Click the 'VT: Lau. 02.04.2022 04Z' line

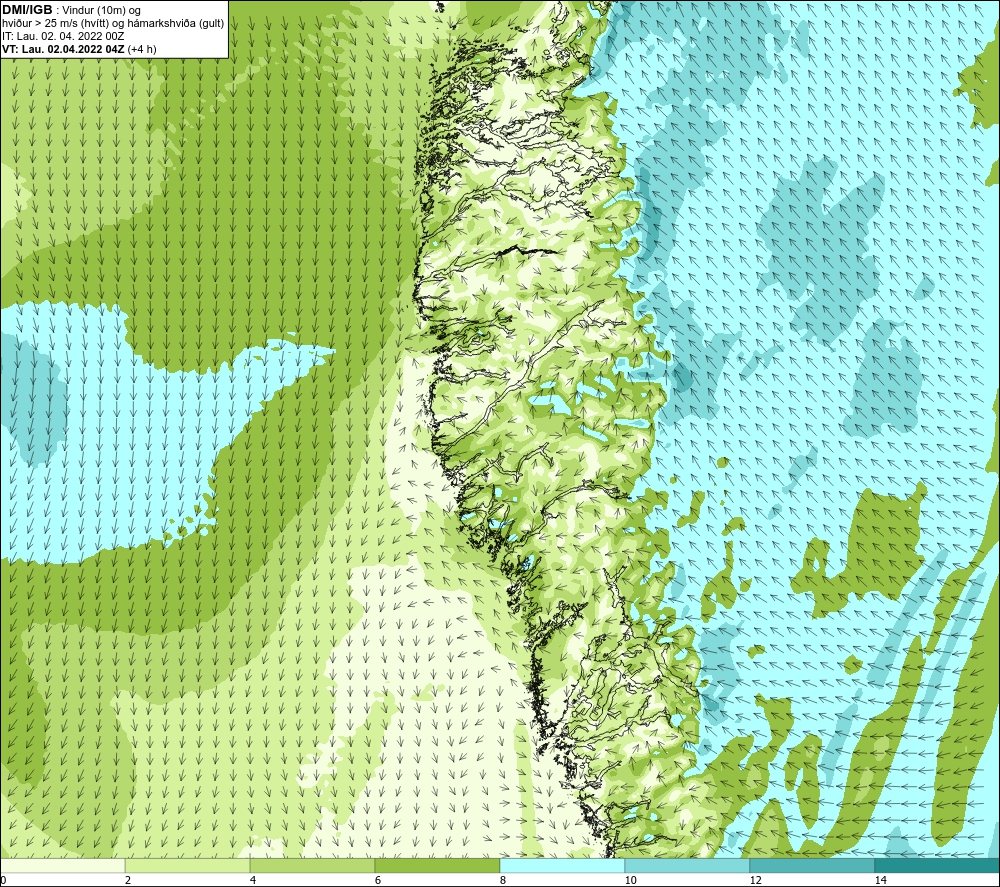coord(64,49)
